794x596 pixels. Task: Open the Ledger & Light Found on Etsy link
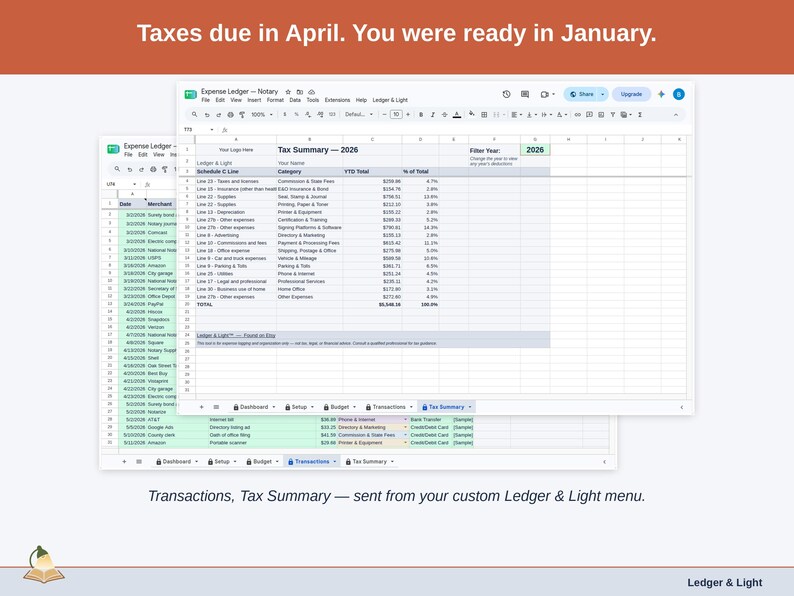pos(236,335)
